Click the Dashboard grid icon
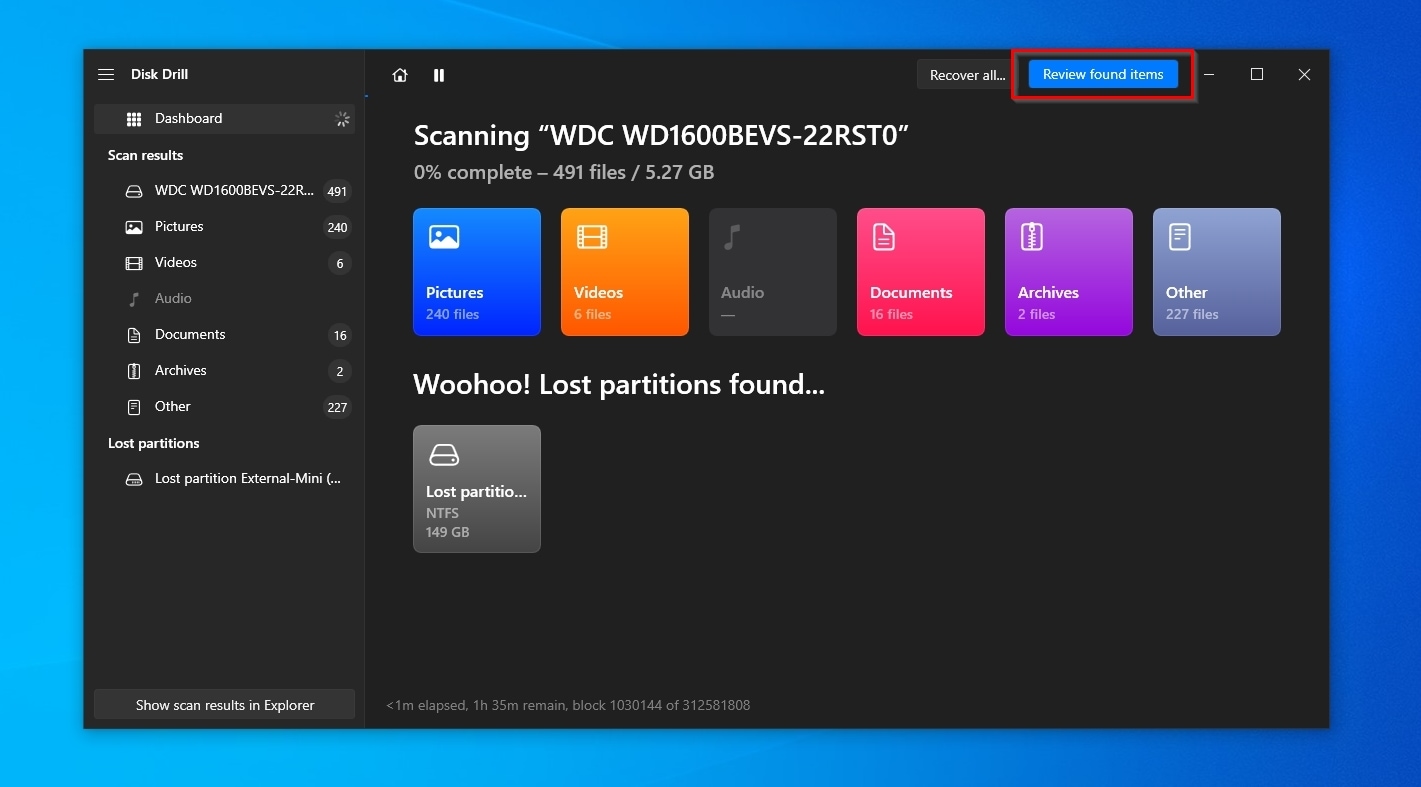The height and width of the screenshot is (787, 1421). [133, 118]
